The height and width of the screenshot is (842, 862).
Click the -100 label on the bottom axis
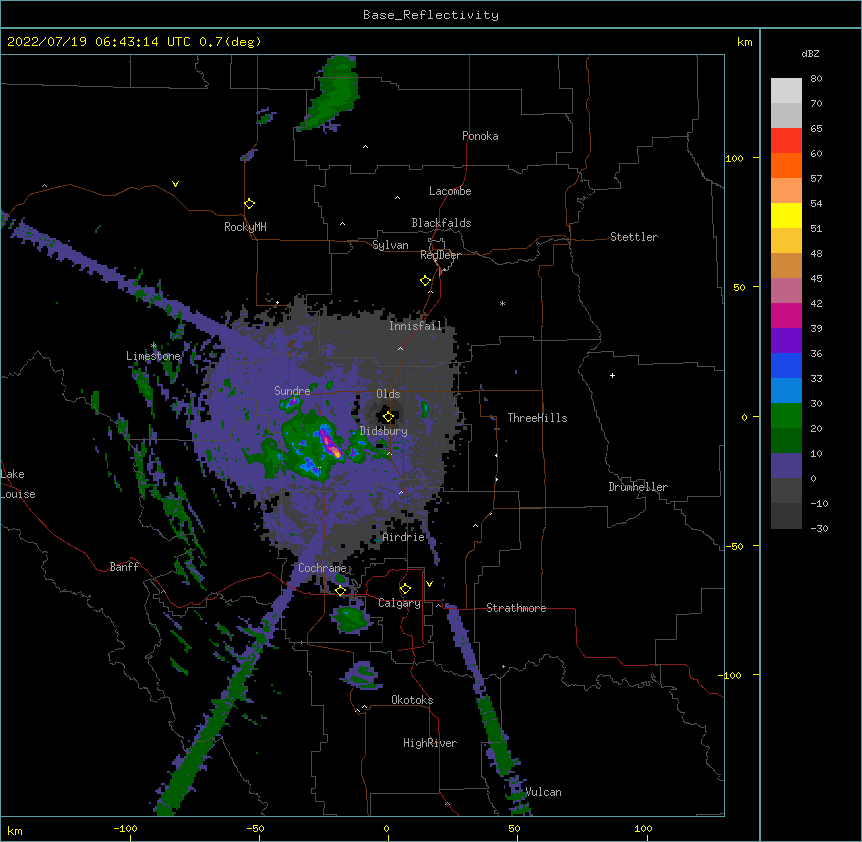point(125,828)
